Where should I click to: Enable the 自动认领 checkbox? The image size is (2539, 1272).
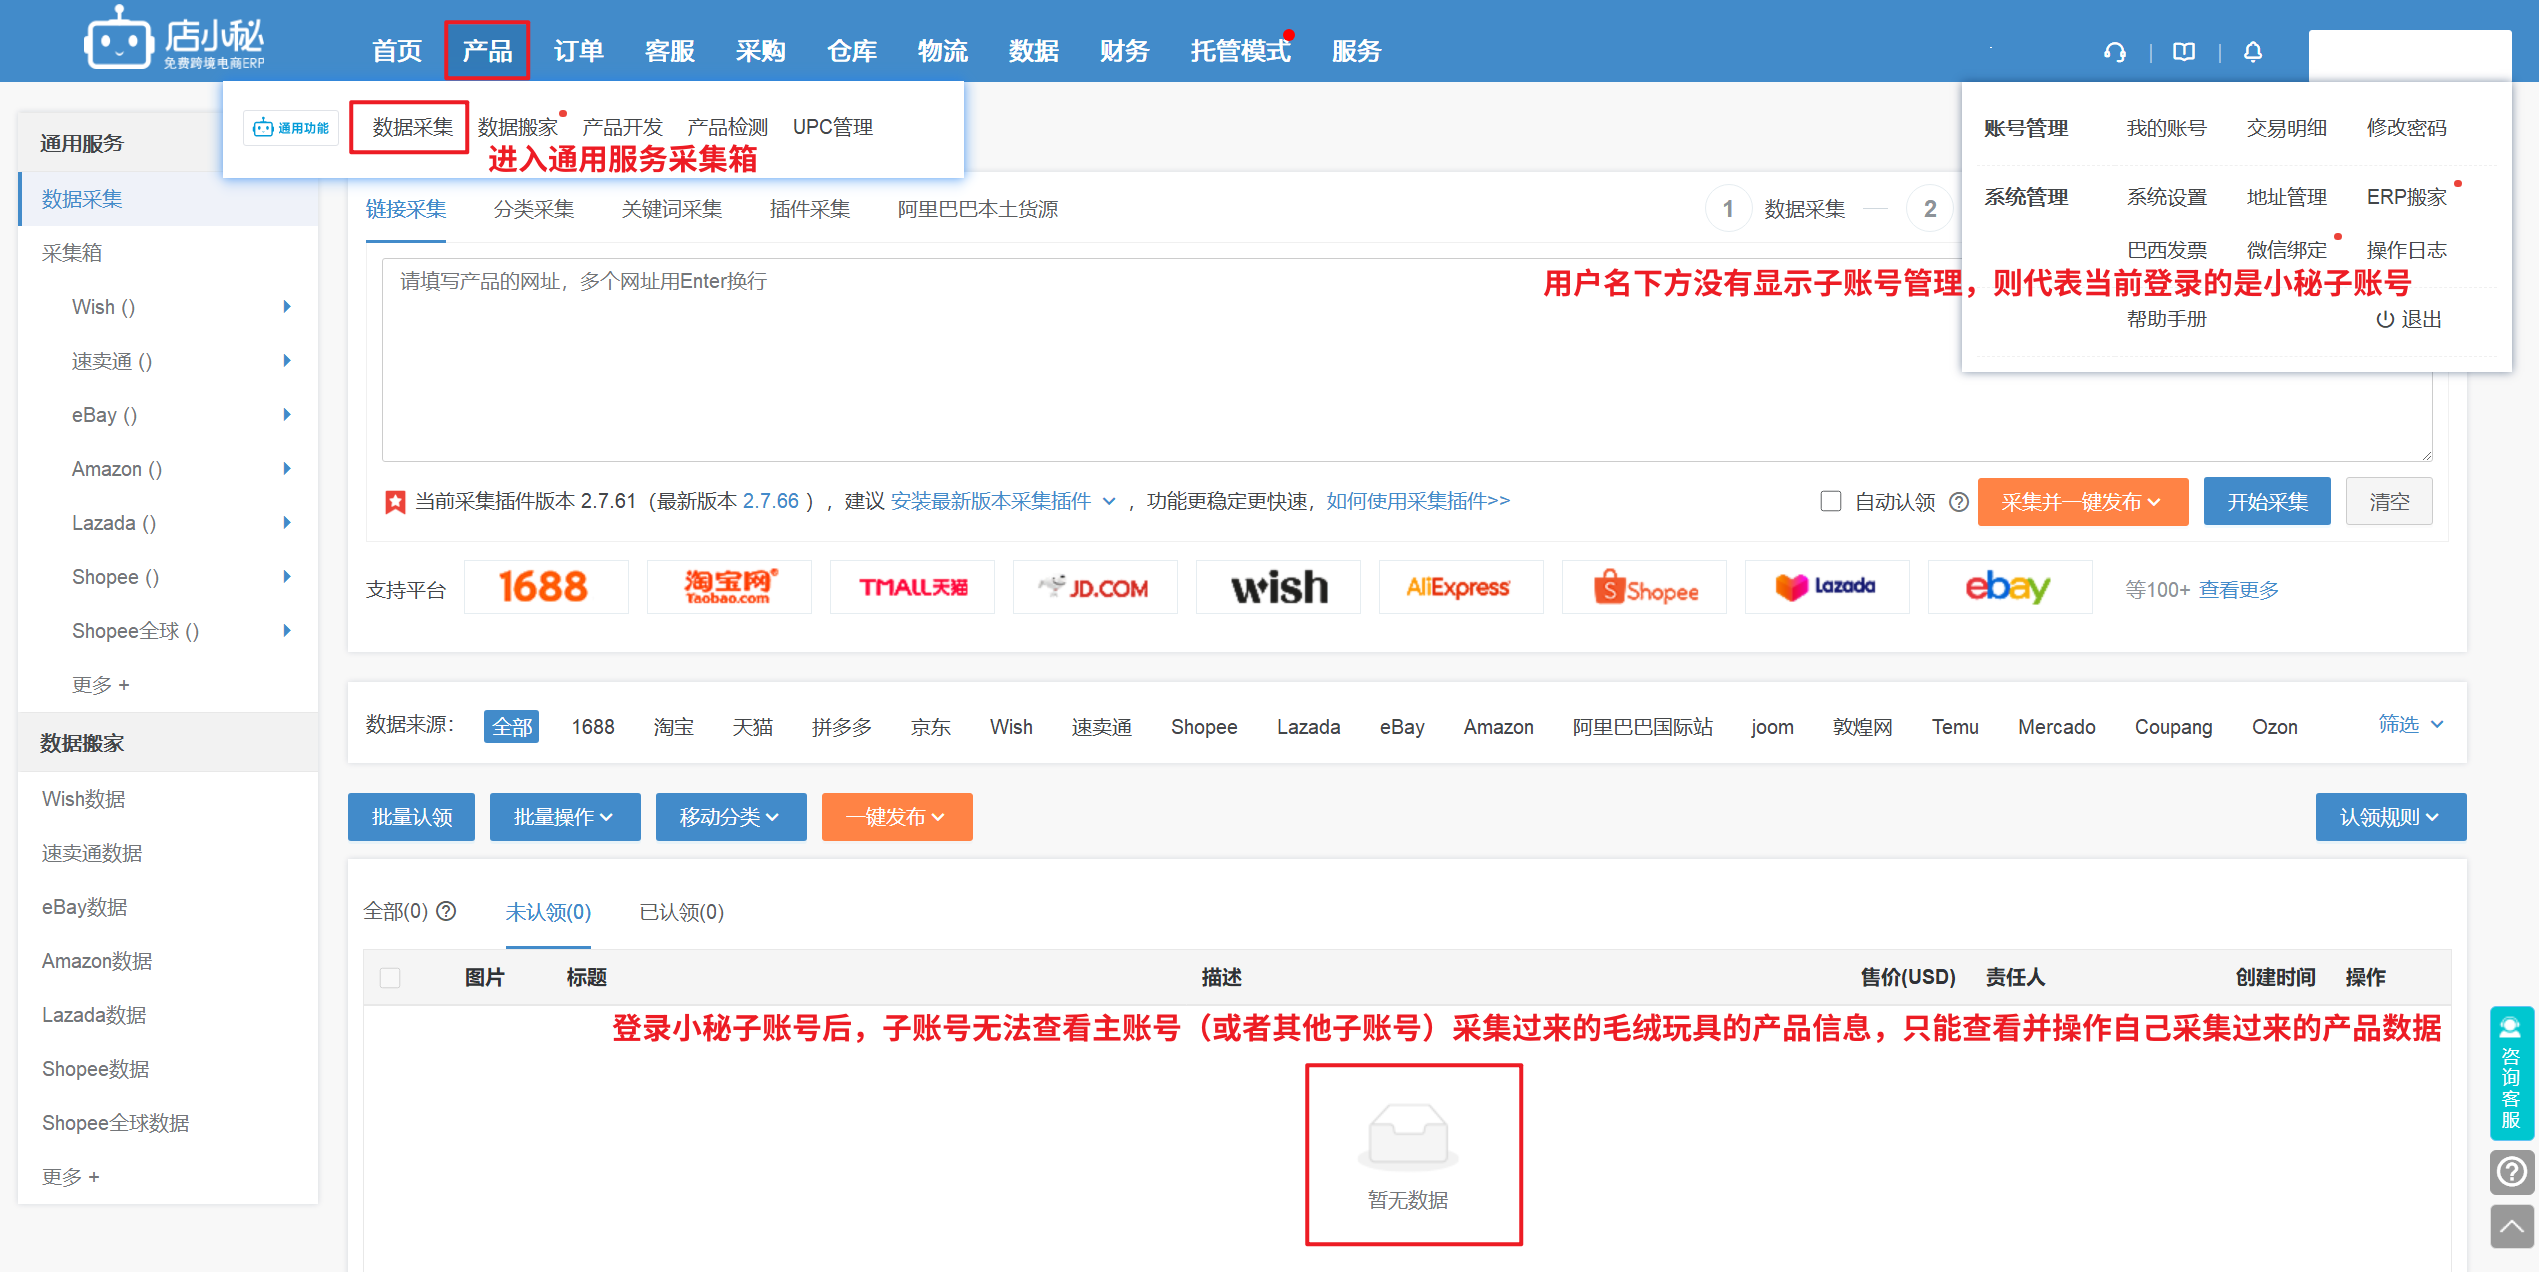click(x=1831, y=501)
